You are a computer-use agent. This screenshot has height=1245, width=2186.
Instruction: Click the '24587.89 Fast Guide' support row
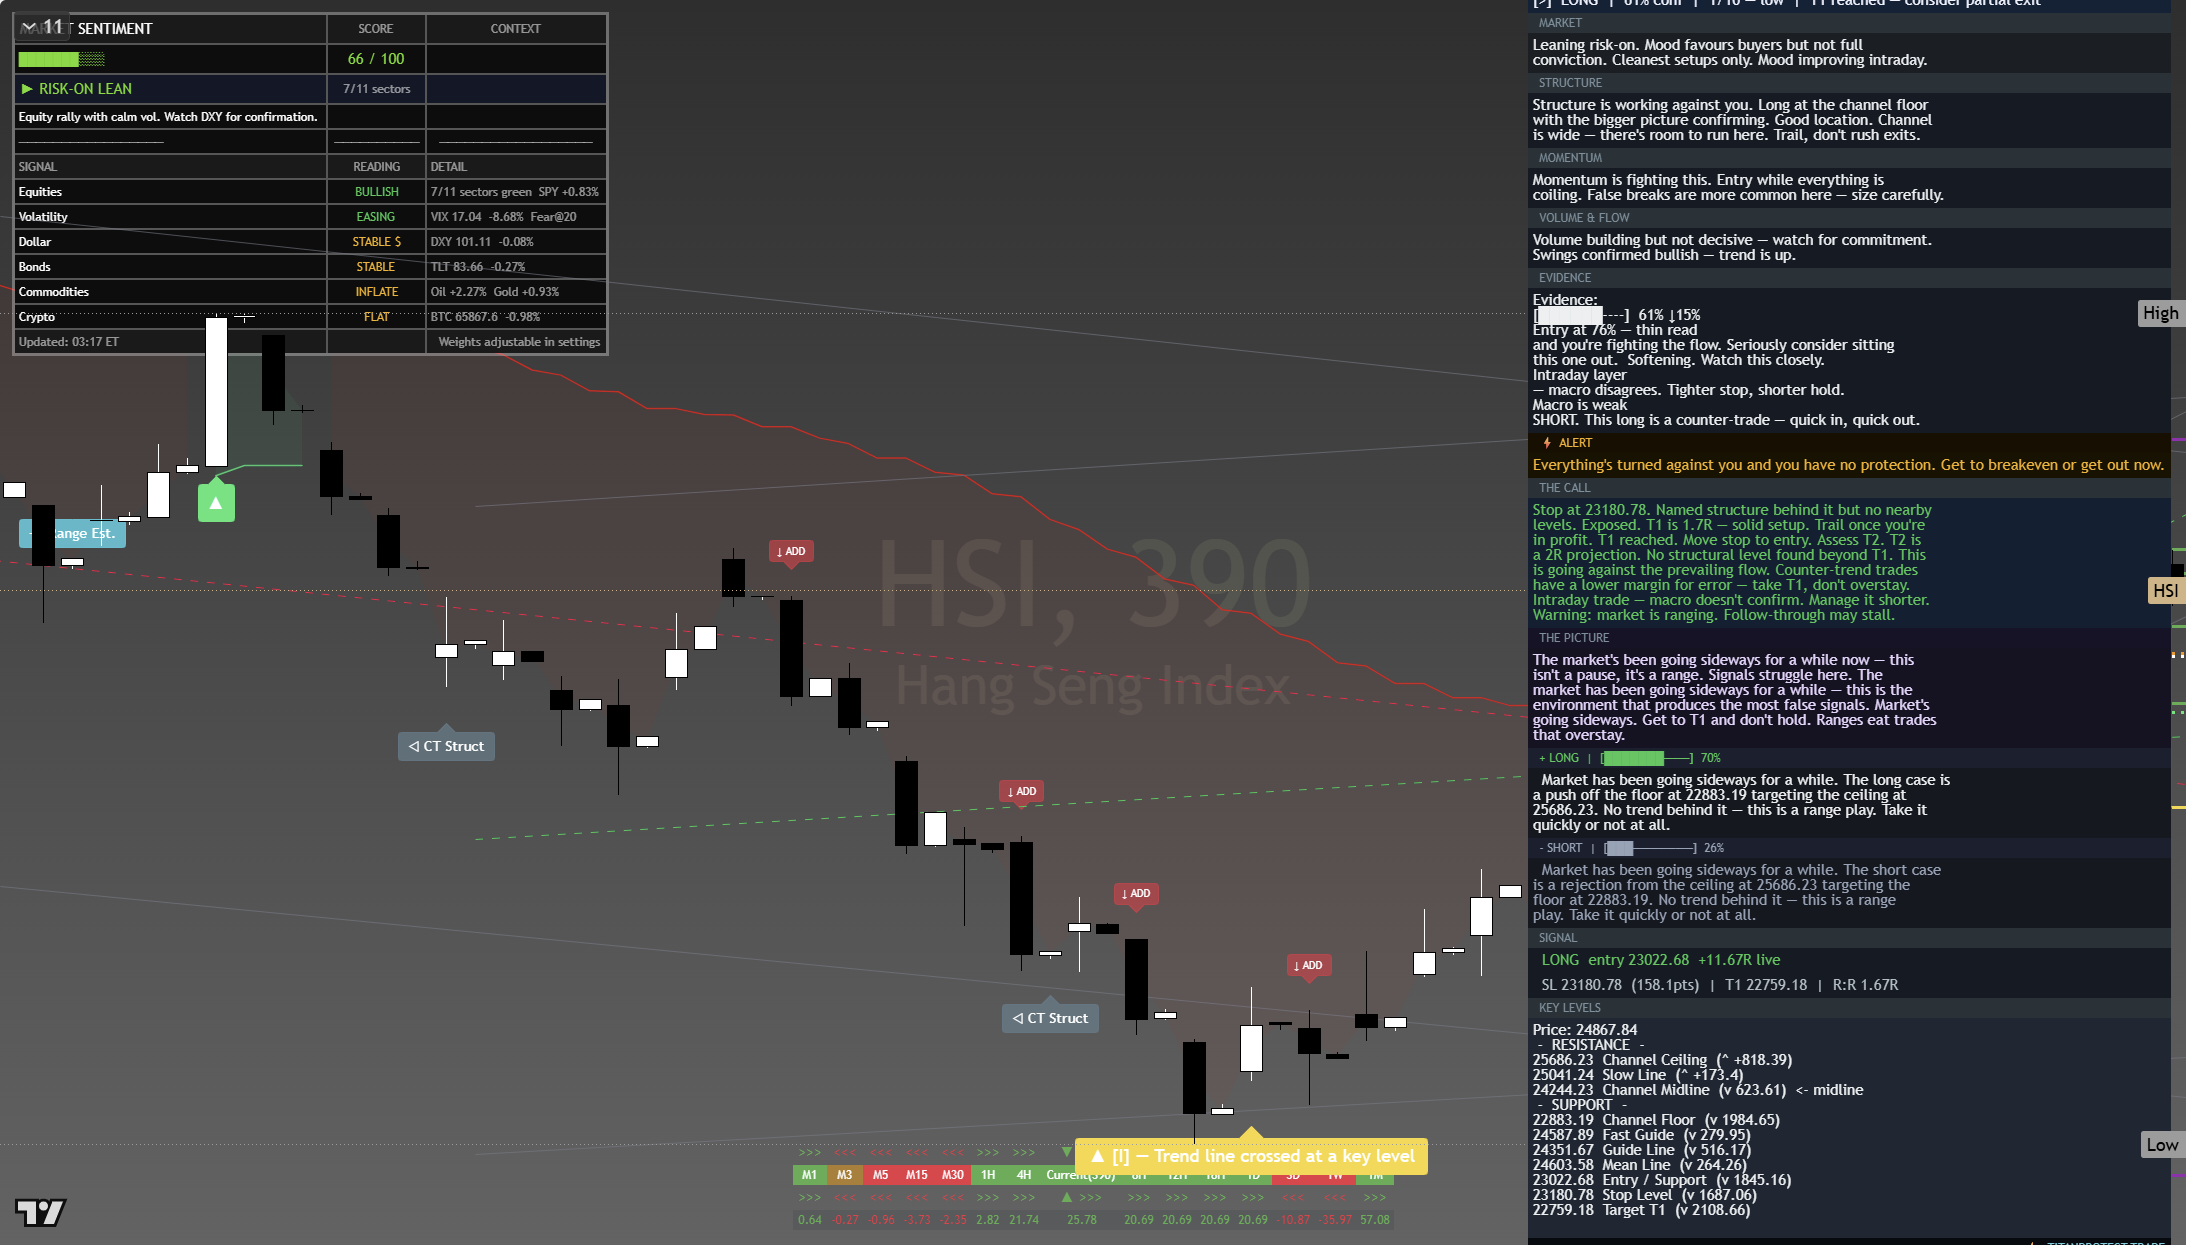pyautogui.click(x=1641, y=1135)
